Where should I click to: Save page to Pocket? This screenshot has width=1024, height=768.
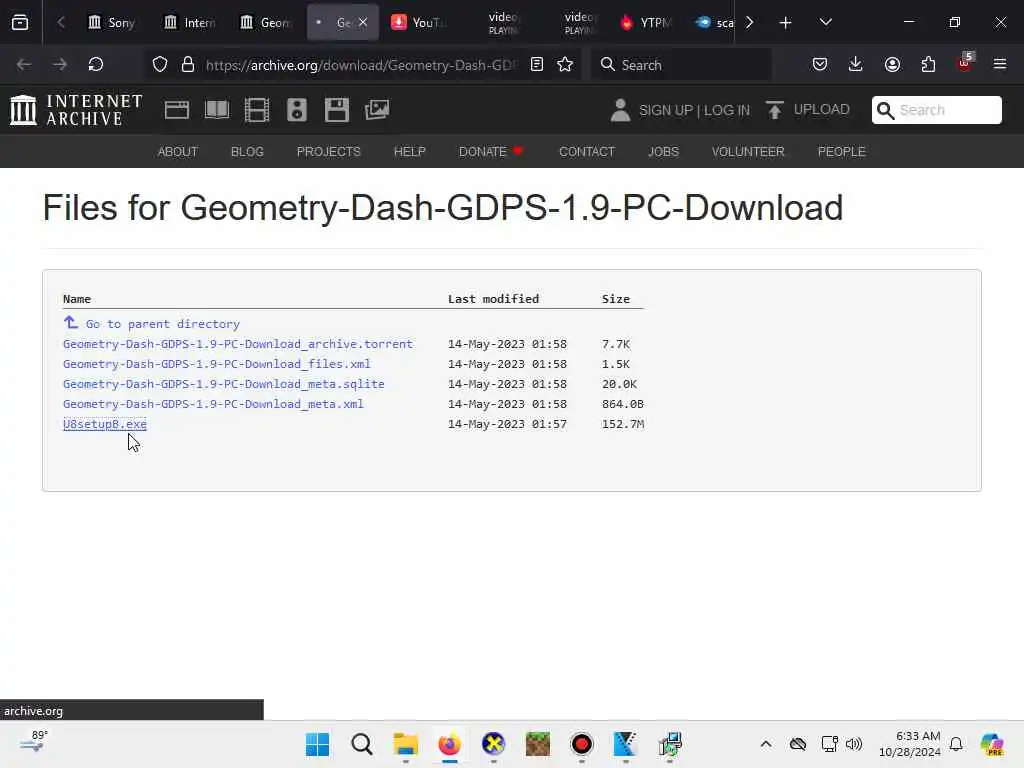coord(820,65)
